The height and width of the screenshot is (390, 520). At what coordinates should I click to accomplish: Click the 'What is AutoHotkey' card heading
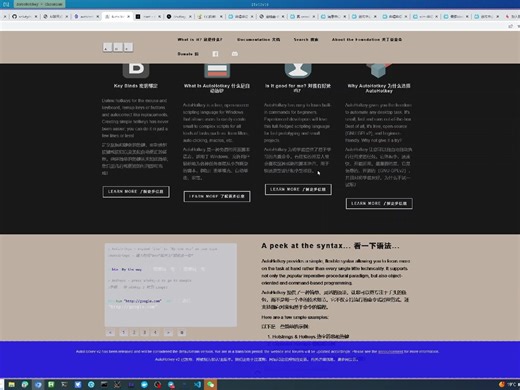217,88
